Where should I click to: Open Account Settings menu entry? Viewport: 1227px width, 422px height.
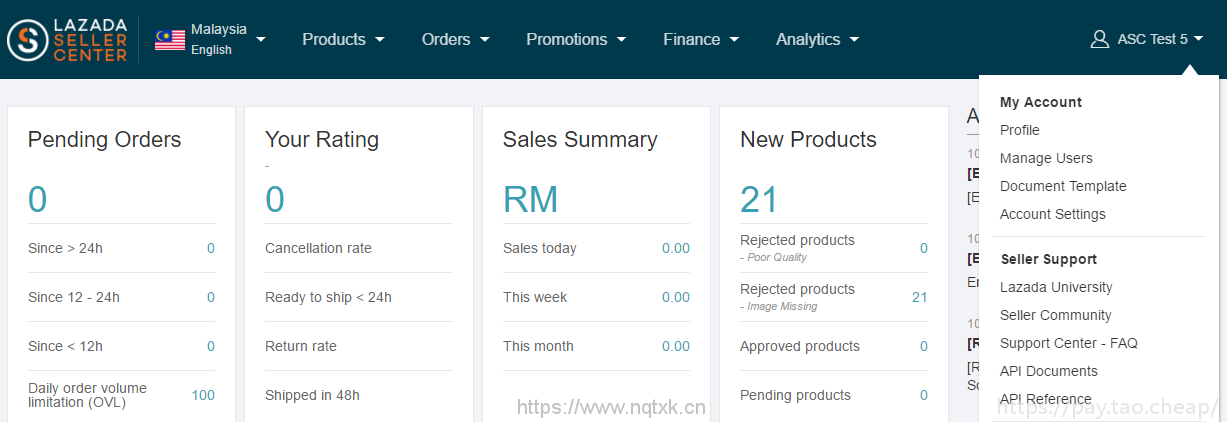[1053, 214]
